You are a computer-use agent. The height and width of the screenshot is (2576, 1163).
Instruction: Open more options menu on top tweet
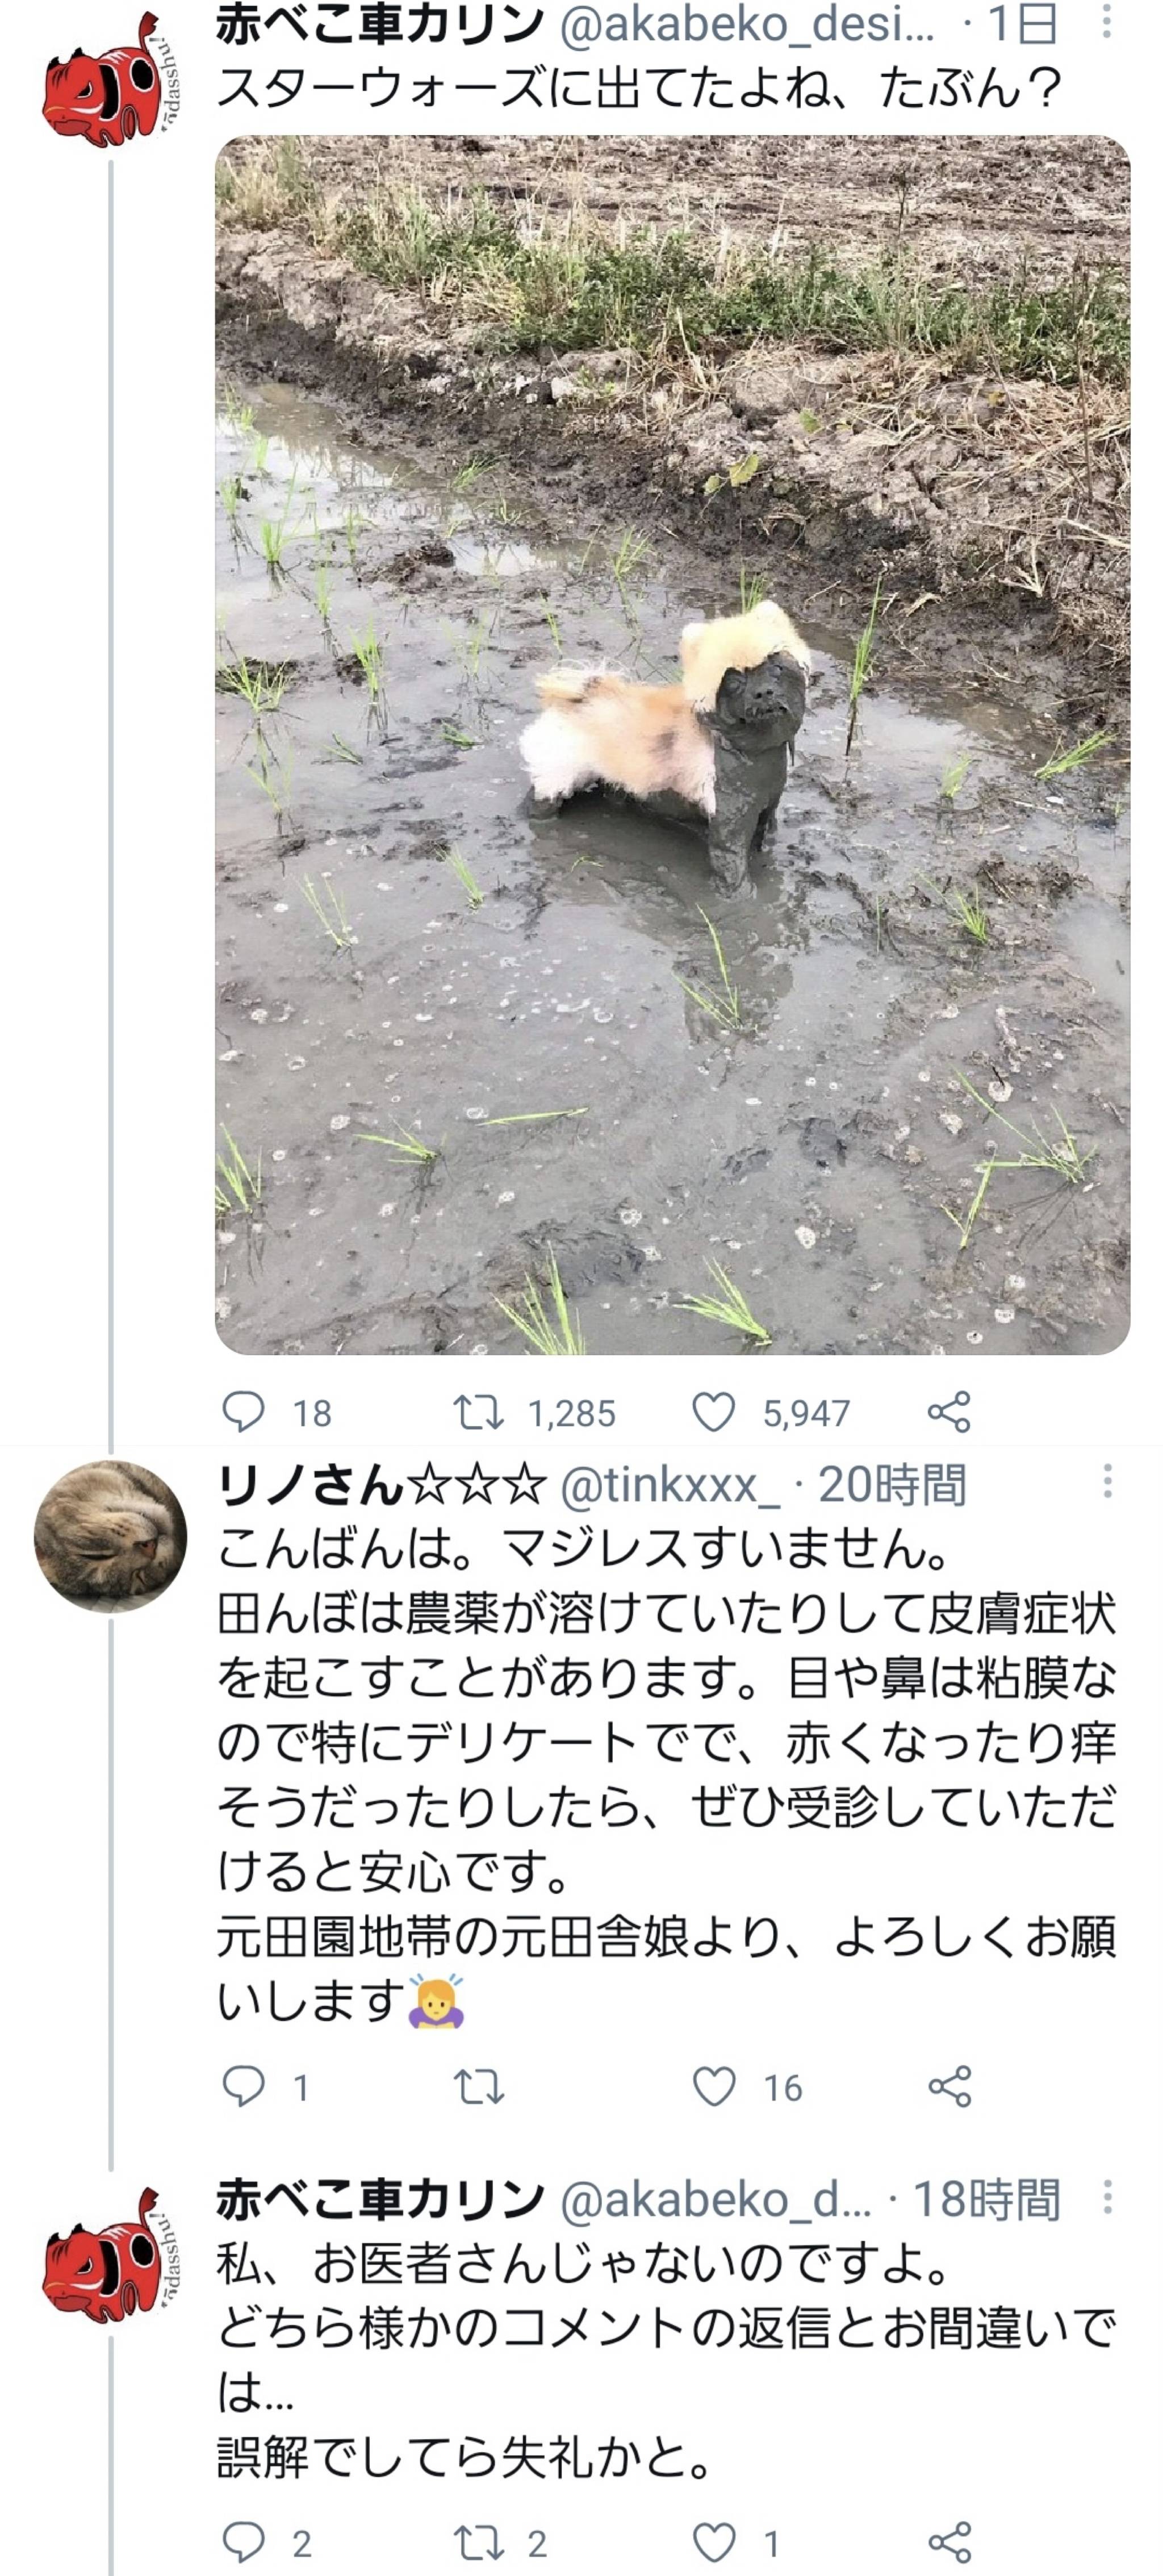[x=1106, y=22]
